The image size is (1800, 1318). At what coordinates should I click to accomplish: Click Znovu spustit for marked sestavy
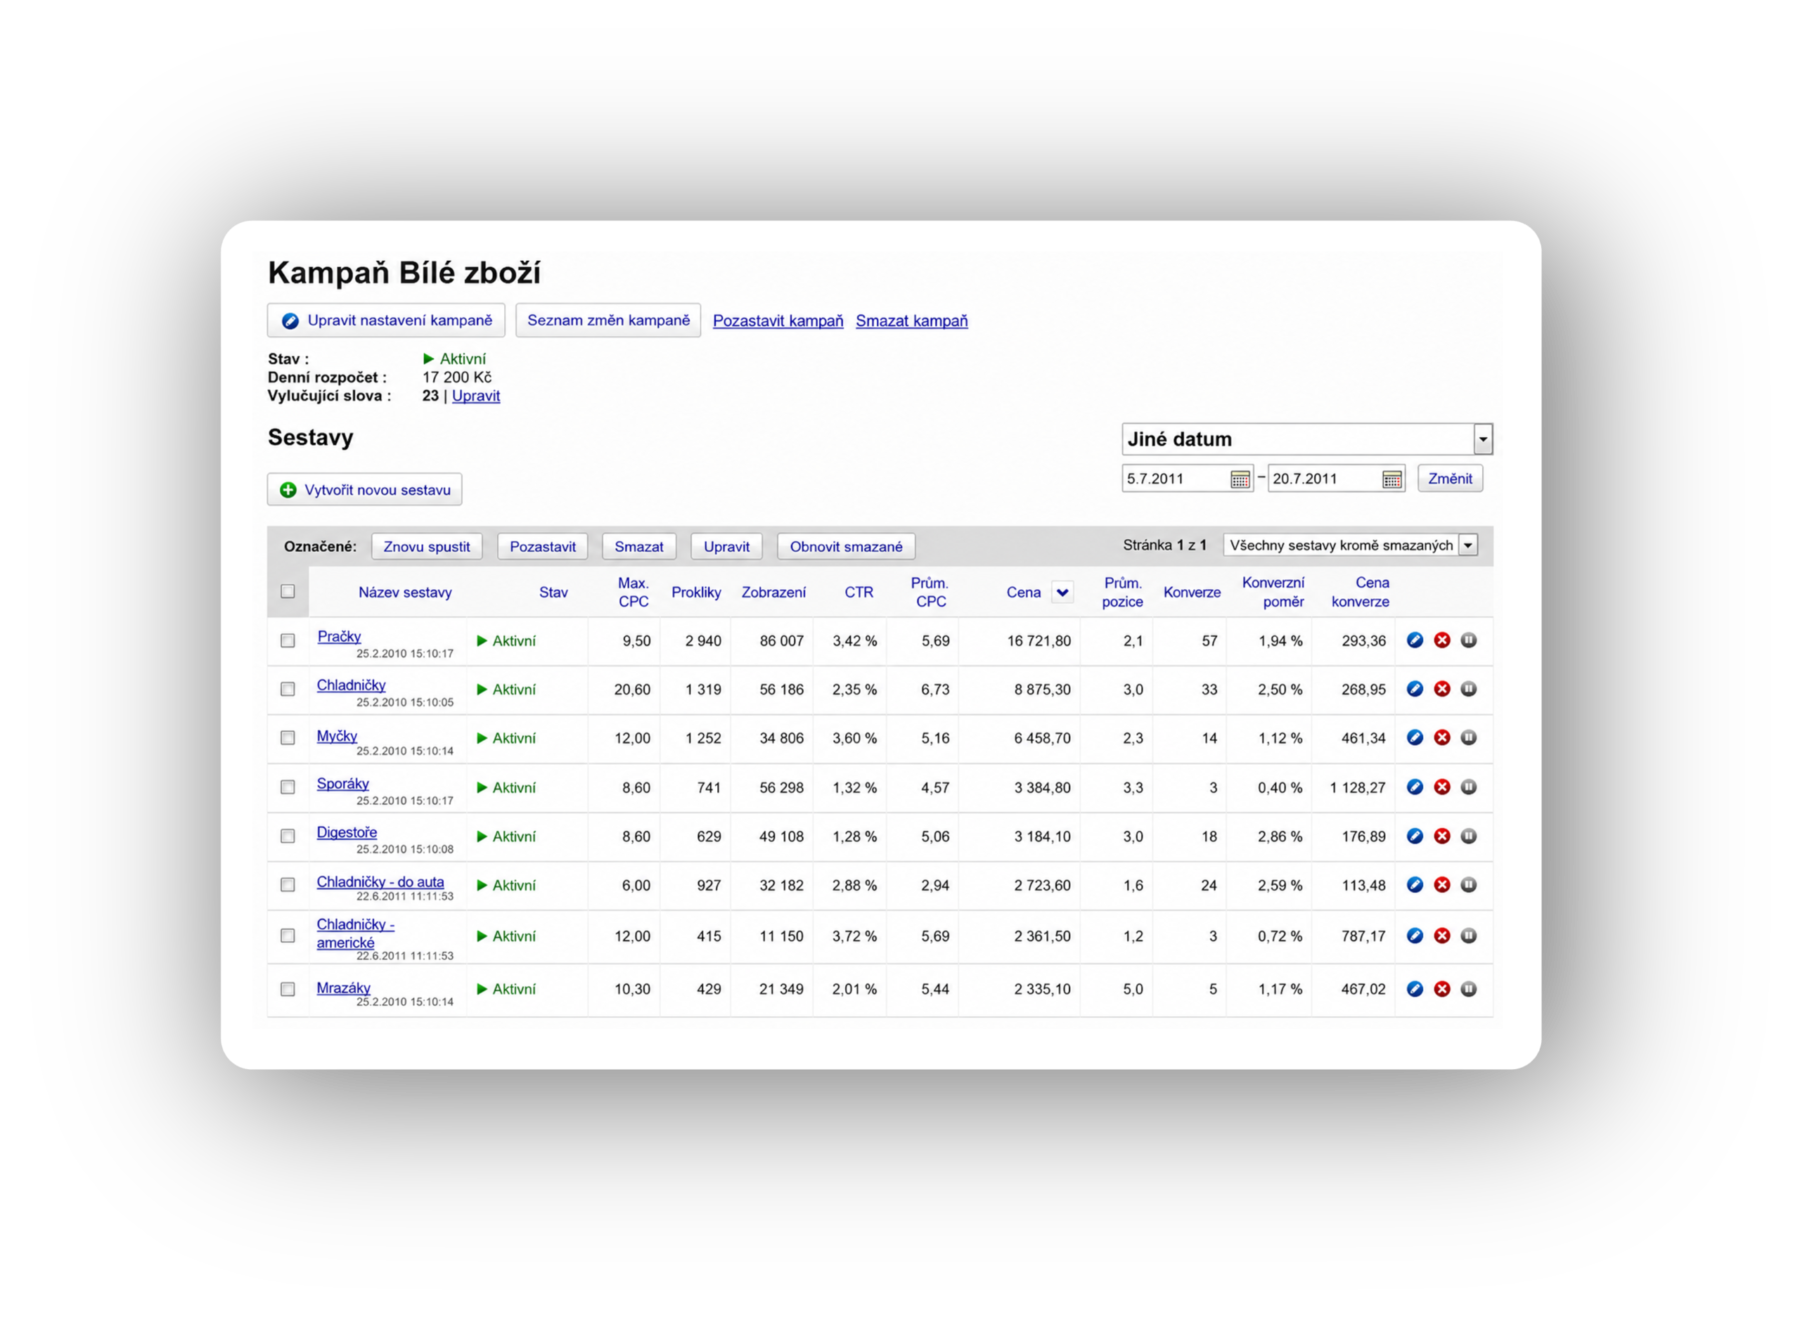[427, 547]
